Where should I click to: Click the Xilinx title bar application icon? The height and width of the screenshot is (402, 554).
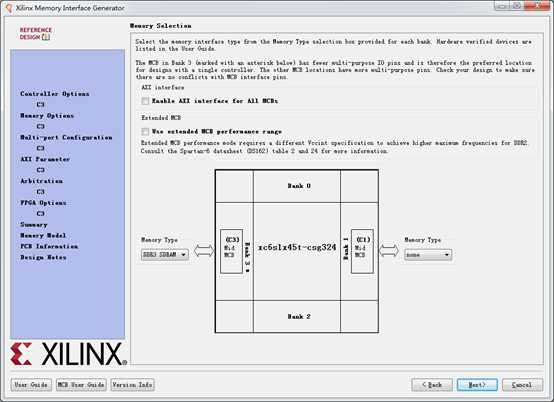8,8
